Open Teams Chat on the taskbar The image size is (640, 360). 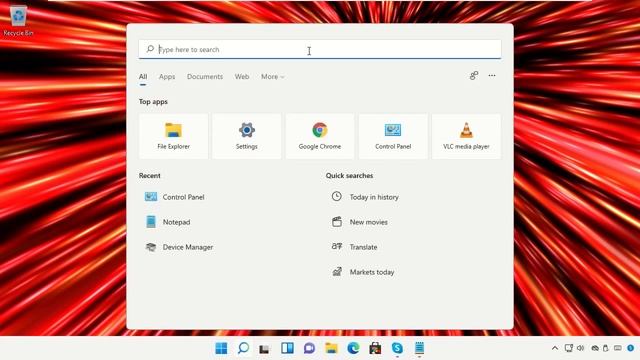(x=309, y=348)
